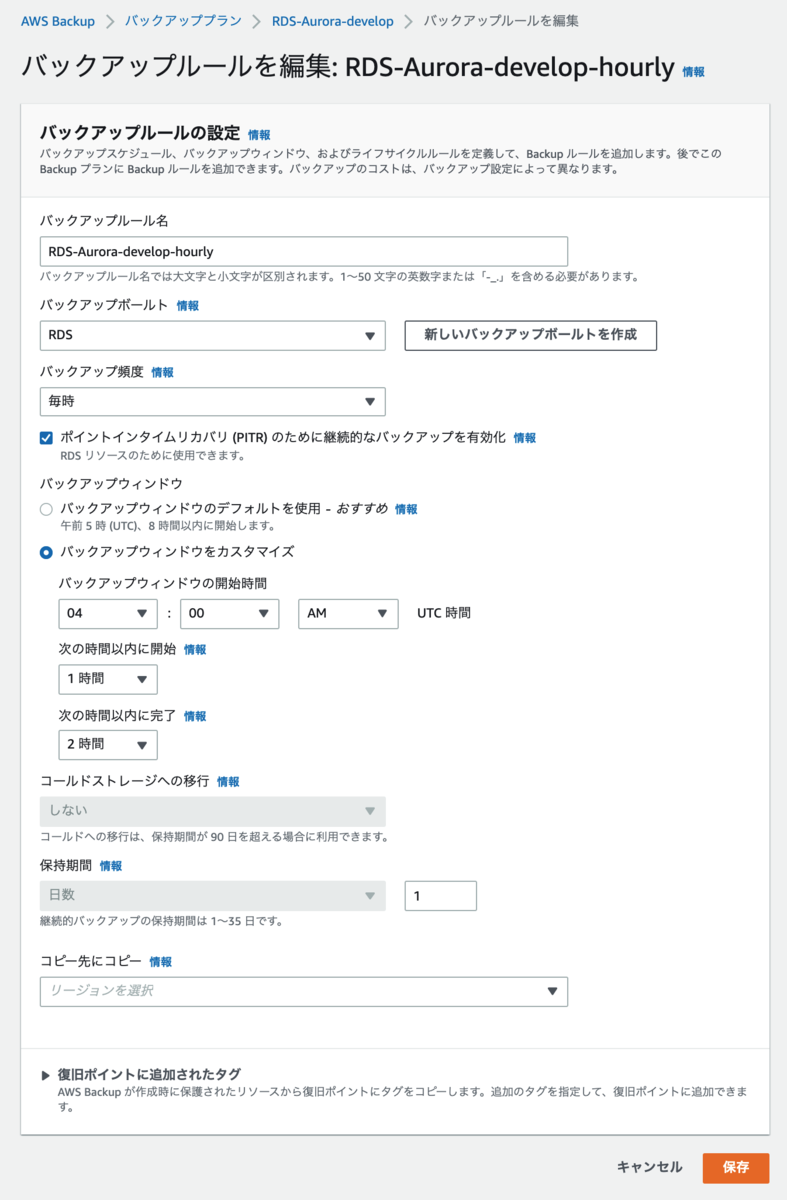Click the disabled 日数 retention unit dropdown
The image size is (787, 1200).
[213, 895]
